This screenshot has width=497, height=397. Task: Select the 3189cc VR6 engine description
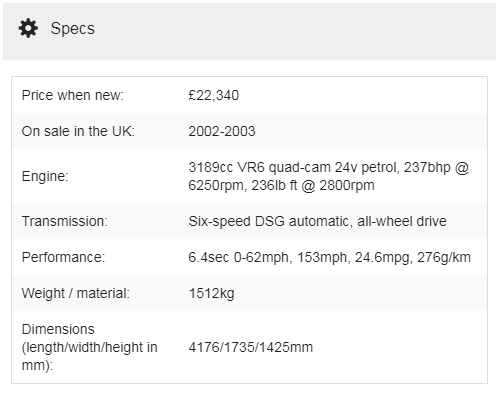click(329, 176)
